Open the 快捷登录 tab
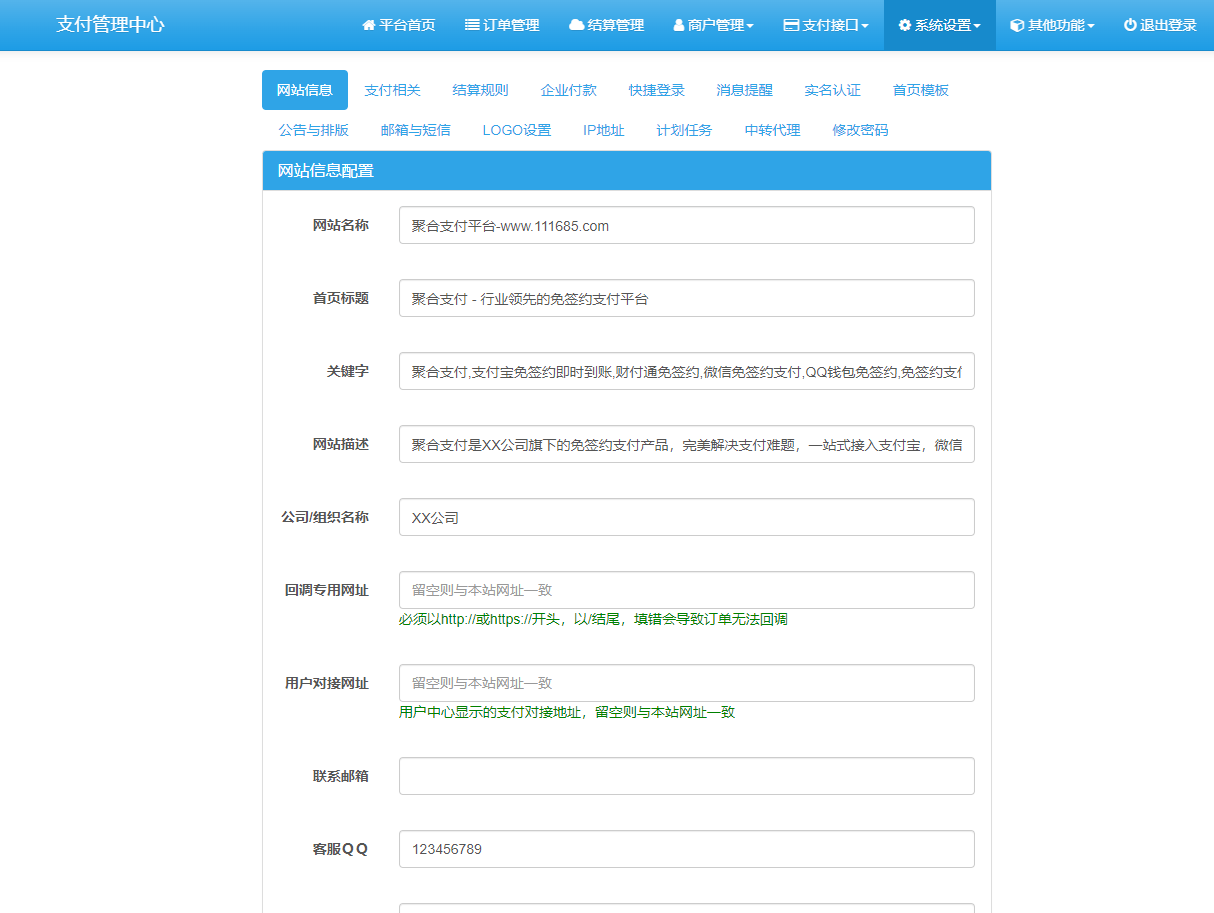Screen dimensions: 1214x913 click(x=657, y=90)
